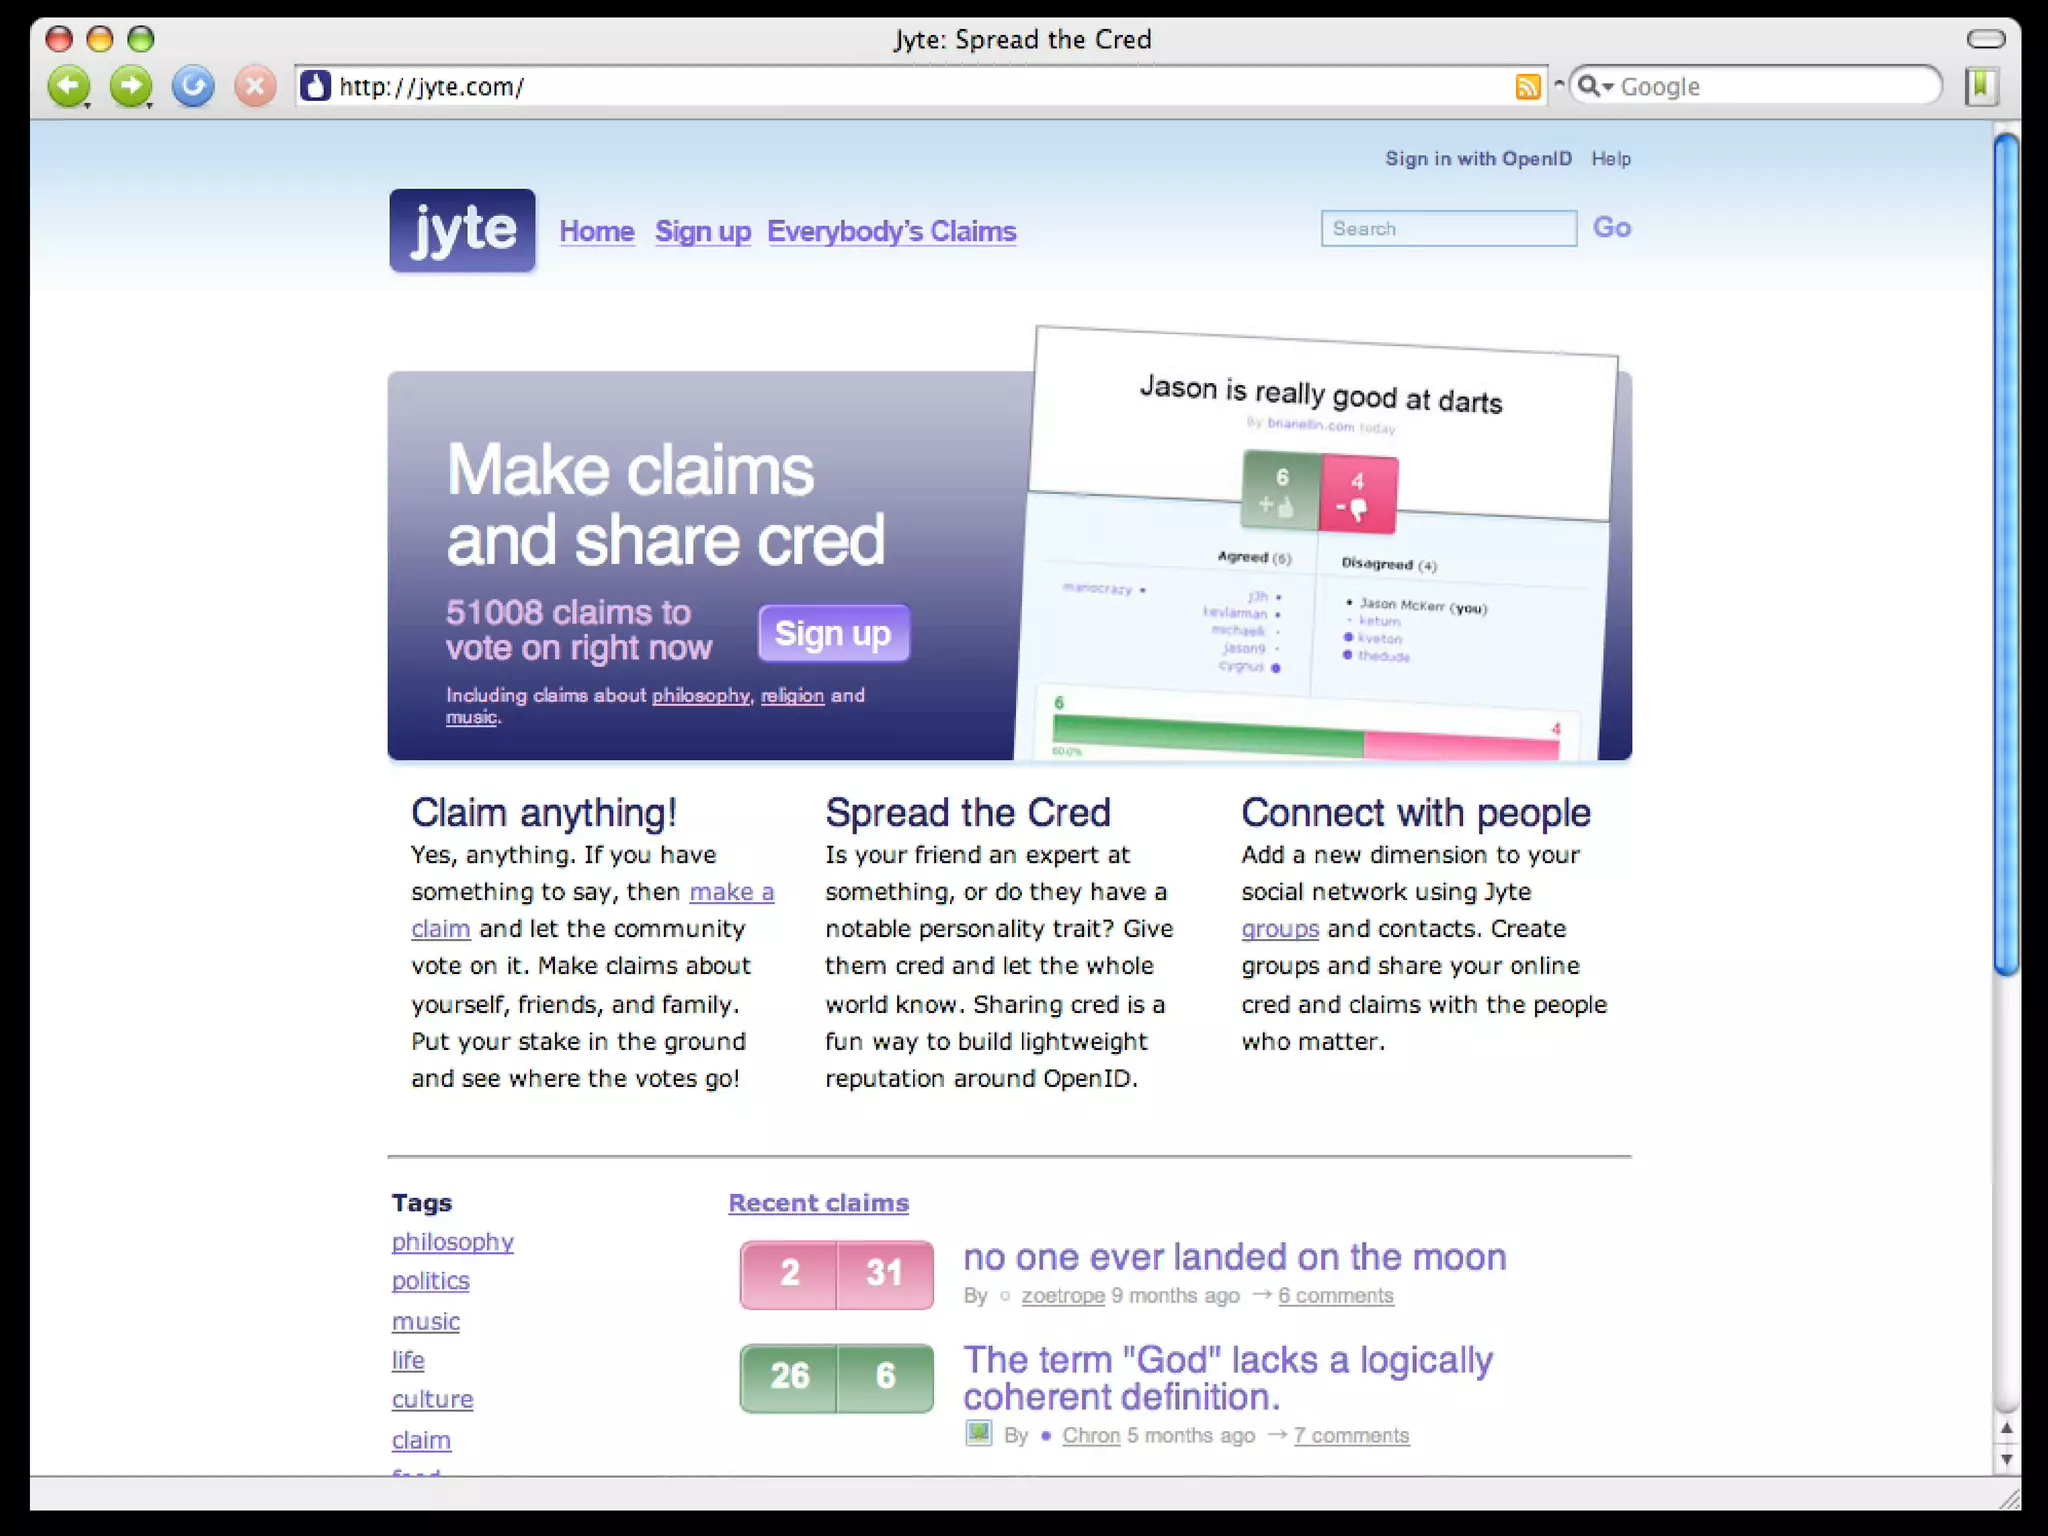The height and width of the screenshot is (1536, 2048).
Task: Click the vertical scrollbar down arrow
Action: coord(2006,1460)
